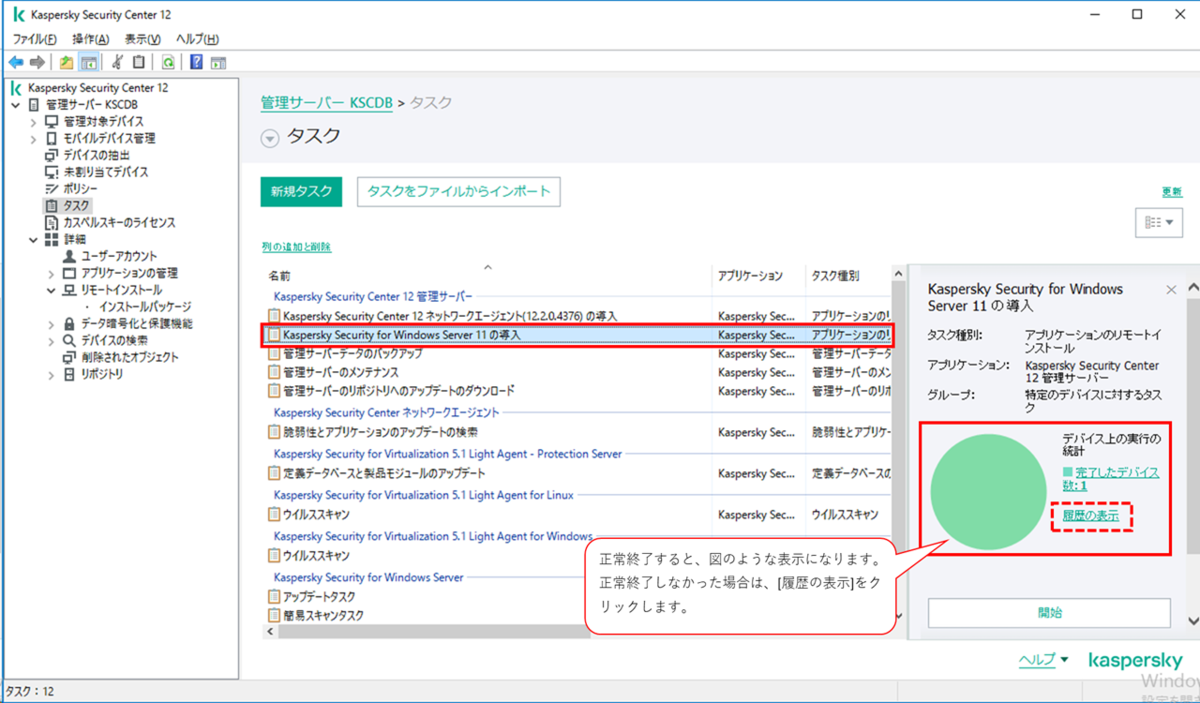Select データ暗号化と保護機能 in the tree
Image resolution: width=1200 pixels, height=703 pixels.
coord(137,323)
